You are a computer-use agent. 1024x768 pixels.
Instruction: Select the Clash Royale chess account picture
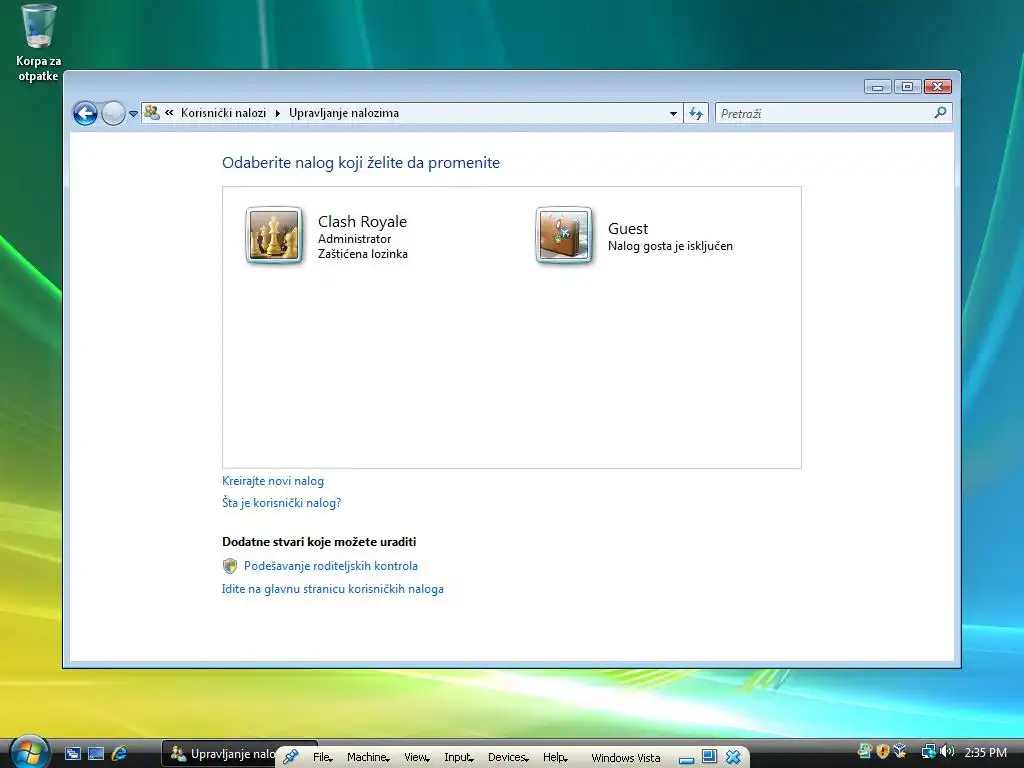pos(274,235)
